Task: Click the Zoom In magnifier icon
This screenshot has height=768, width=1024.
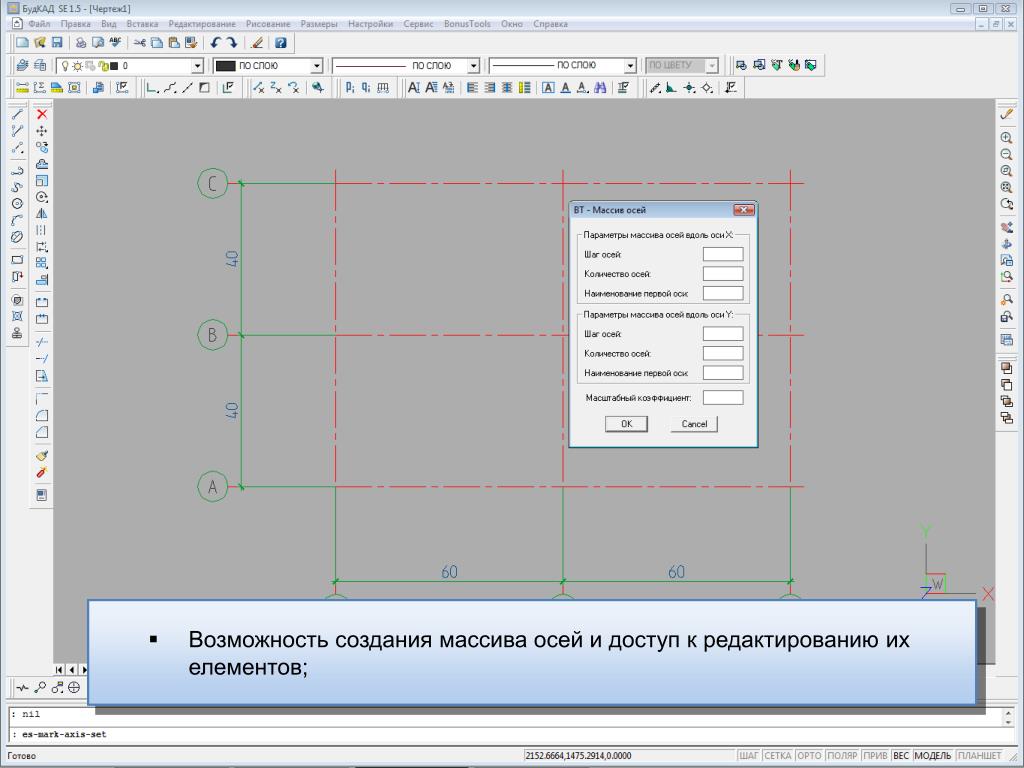Action: 1006,138
